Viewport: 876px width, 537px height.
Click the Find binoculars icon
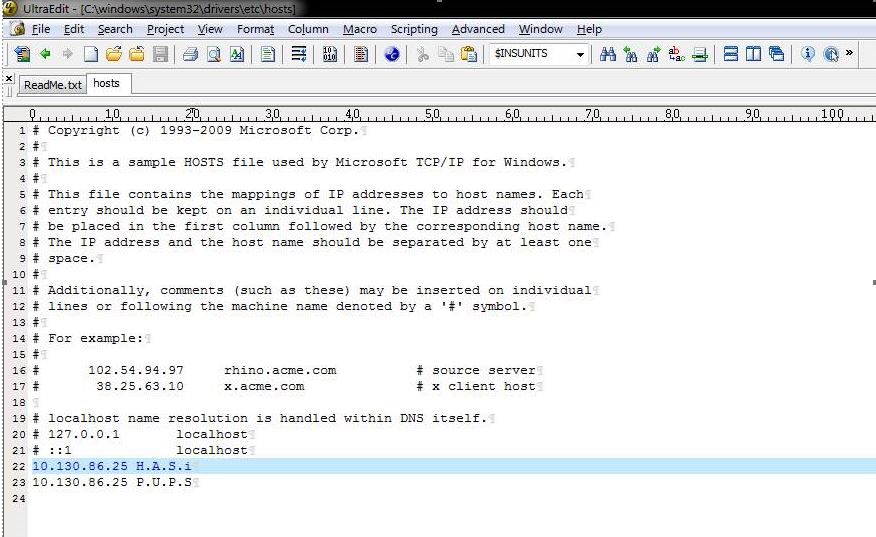pyautogui.click(x=608, y=55)
